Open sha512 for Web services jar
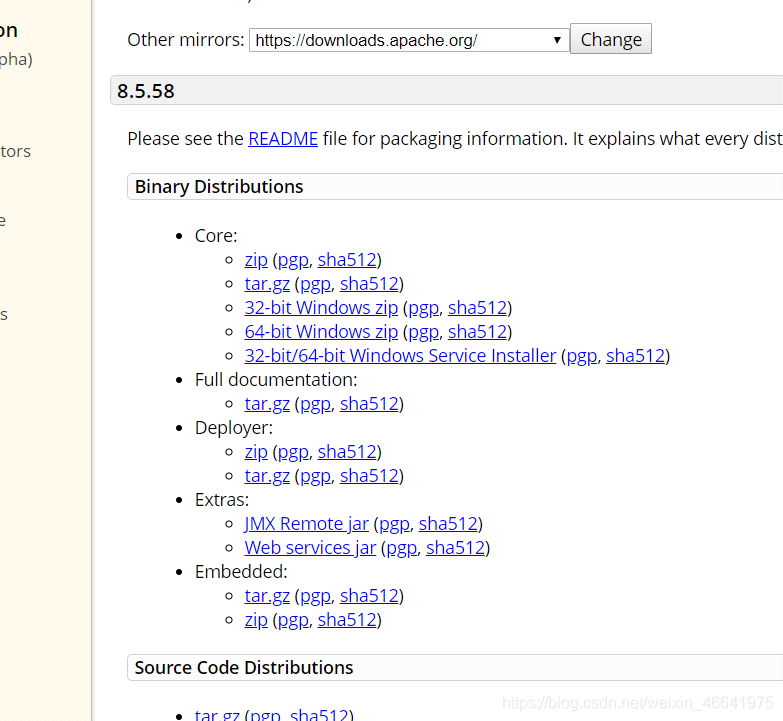 tap(455, 548)
